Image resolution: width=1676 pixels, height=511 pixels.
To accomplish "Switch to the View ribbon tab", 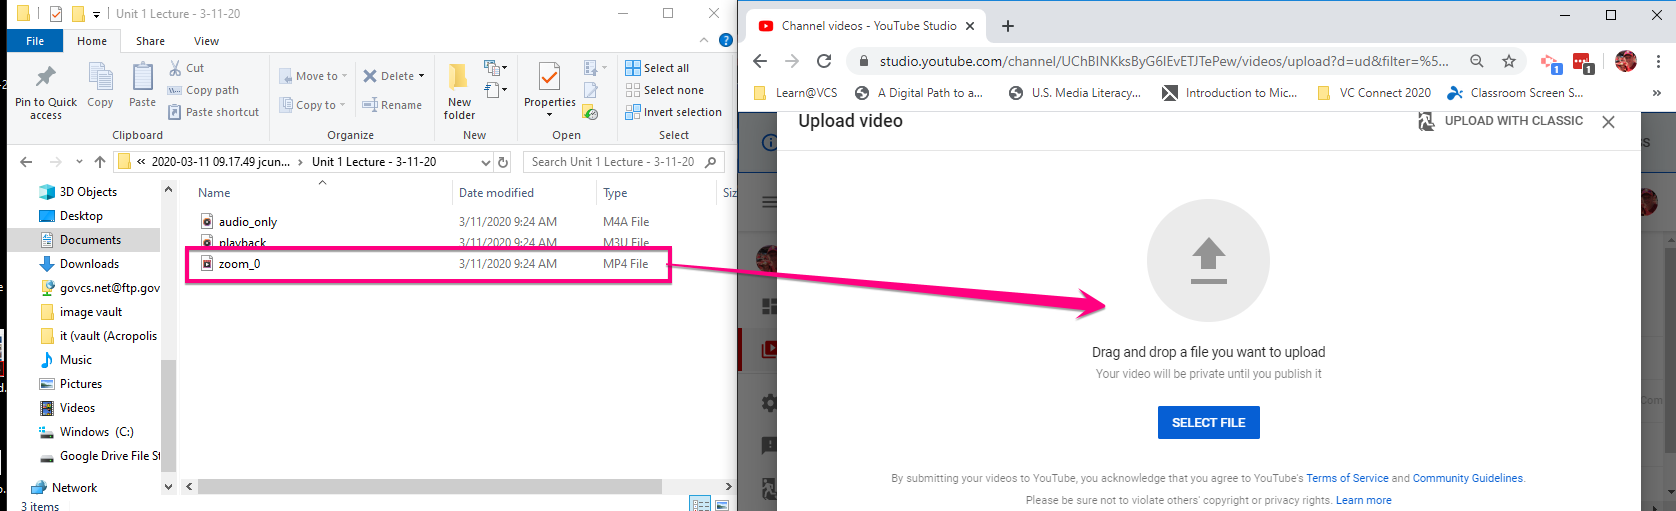I will coord(206,41).
